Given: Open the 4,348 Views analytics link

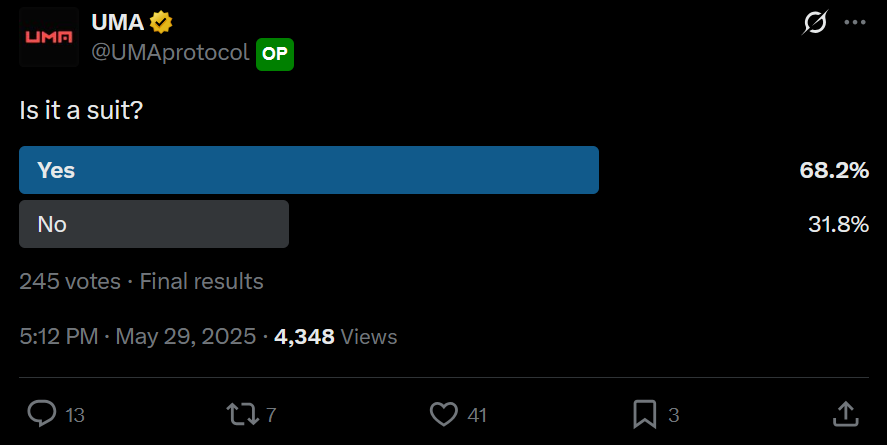Looking at the screenshot, I should click(x=335, y=337).
